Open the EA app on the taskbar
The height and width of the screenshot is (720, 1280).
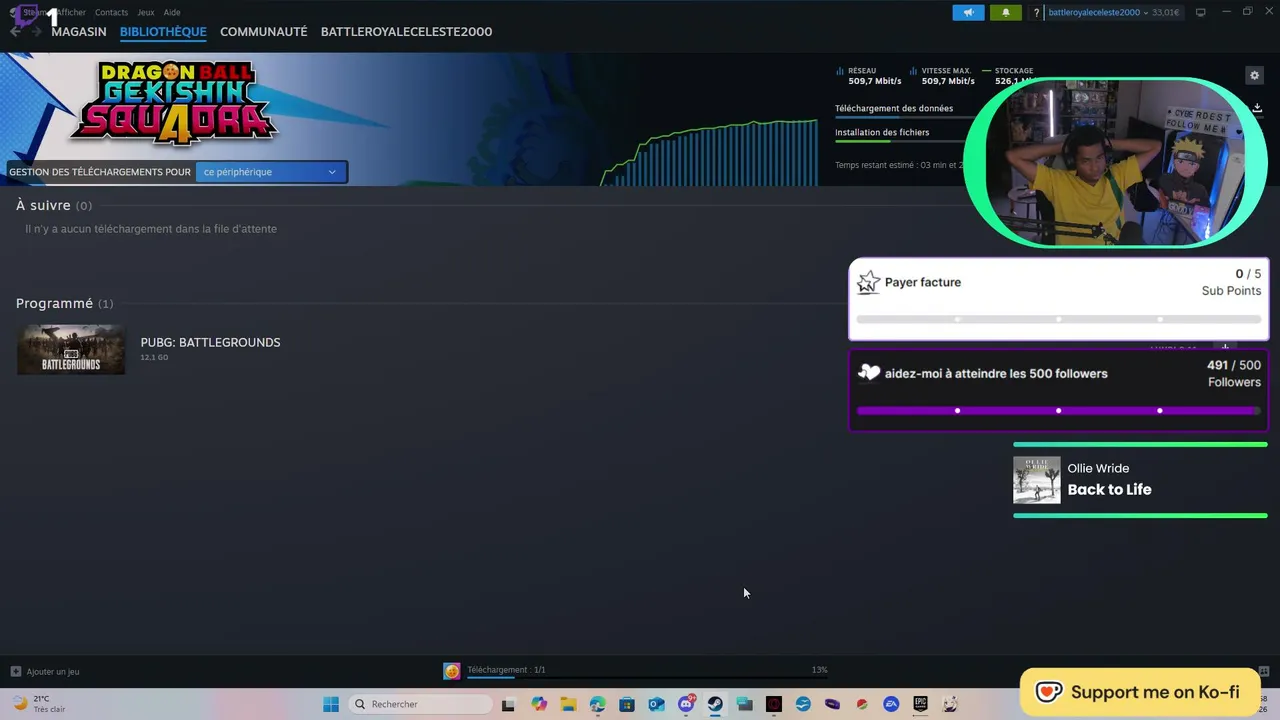click(891, 704)
